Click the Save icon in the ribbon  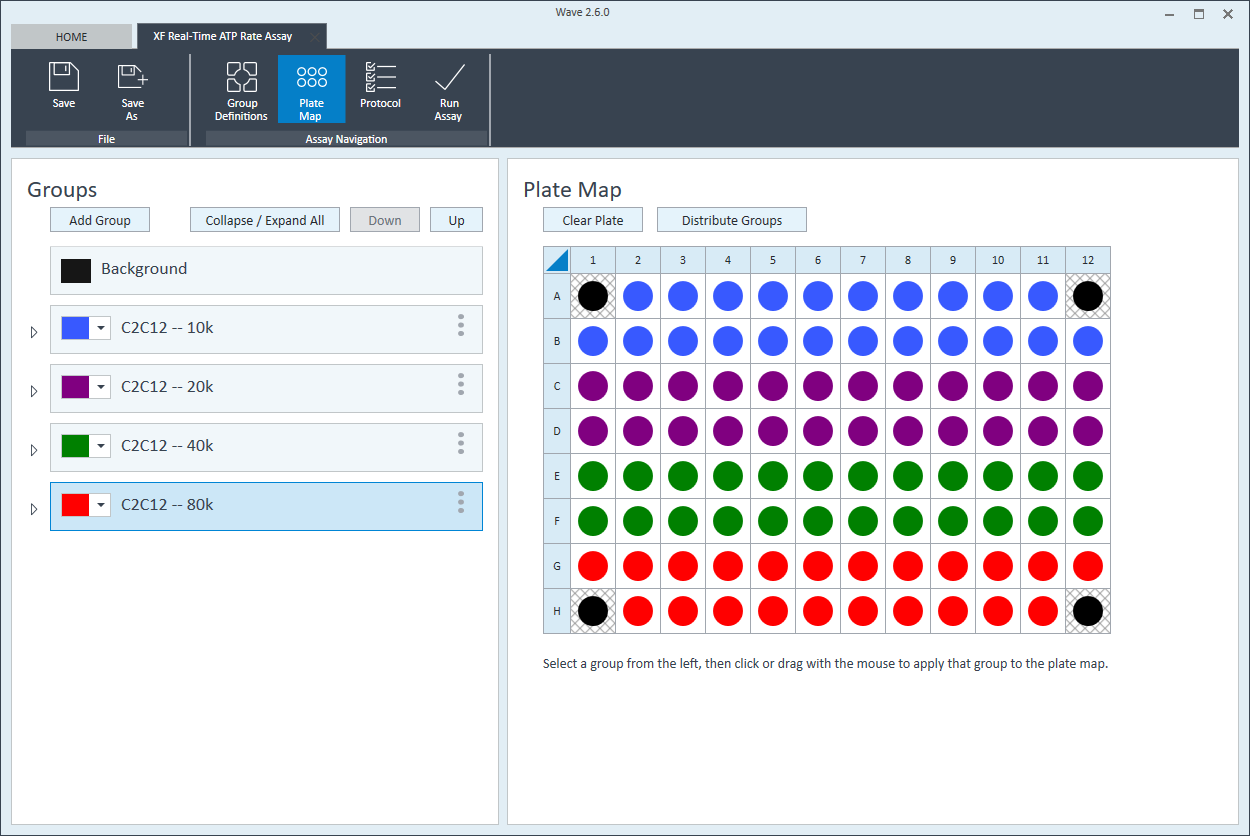tap(64, 78)
